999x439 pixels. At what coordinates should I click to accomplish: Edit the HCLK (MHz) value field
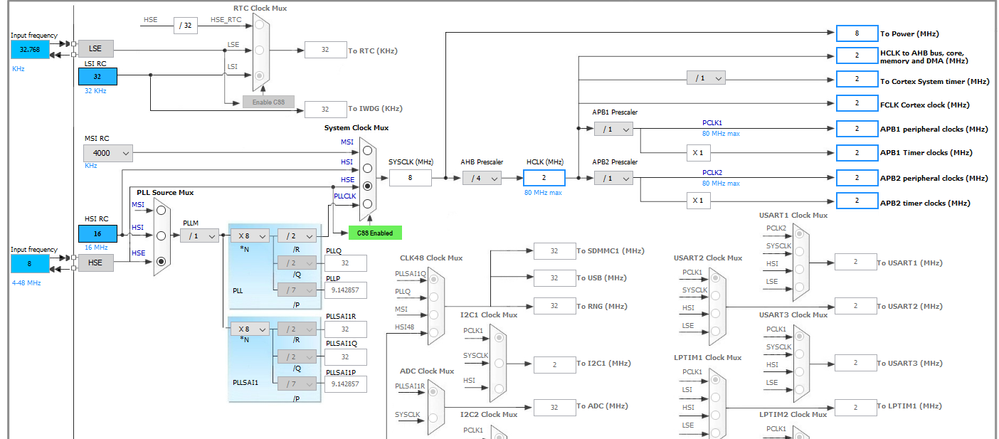[544, 178]
